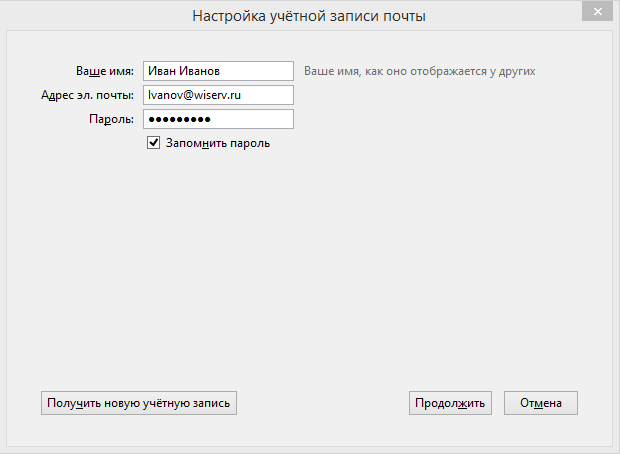This screenshot has width=620, height=454.
Task: Focus the Ваше имя input field
Action: [x=218, y=71]
